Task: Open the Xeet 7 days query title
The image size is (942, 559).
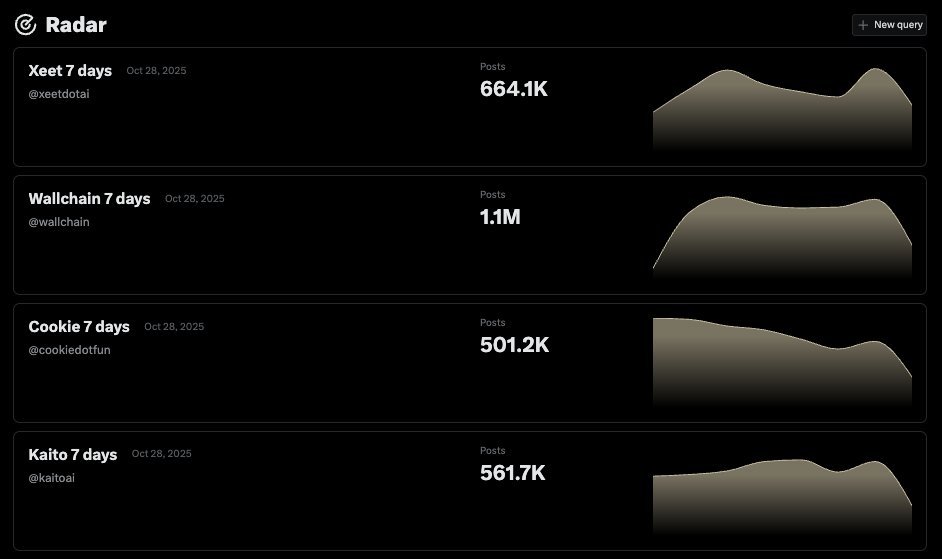Action: [70, 71]
